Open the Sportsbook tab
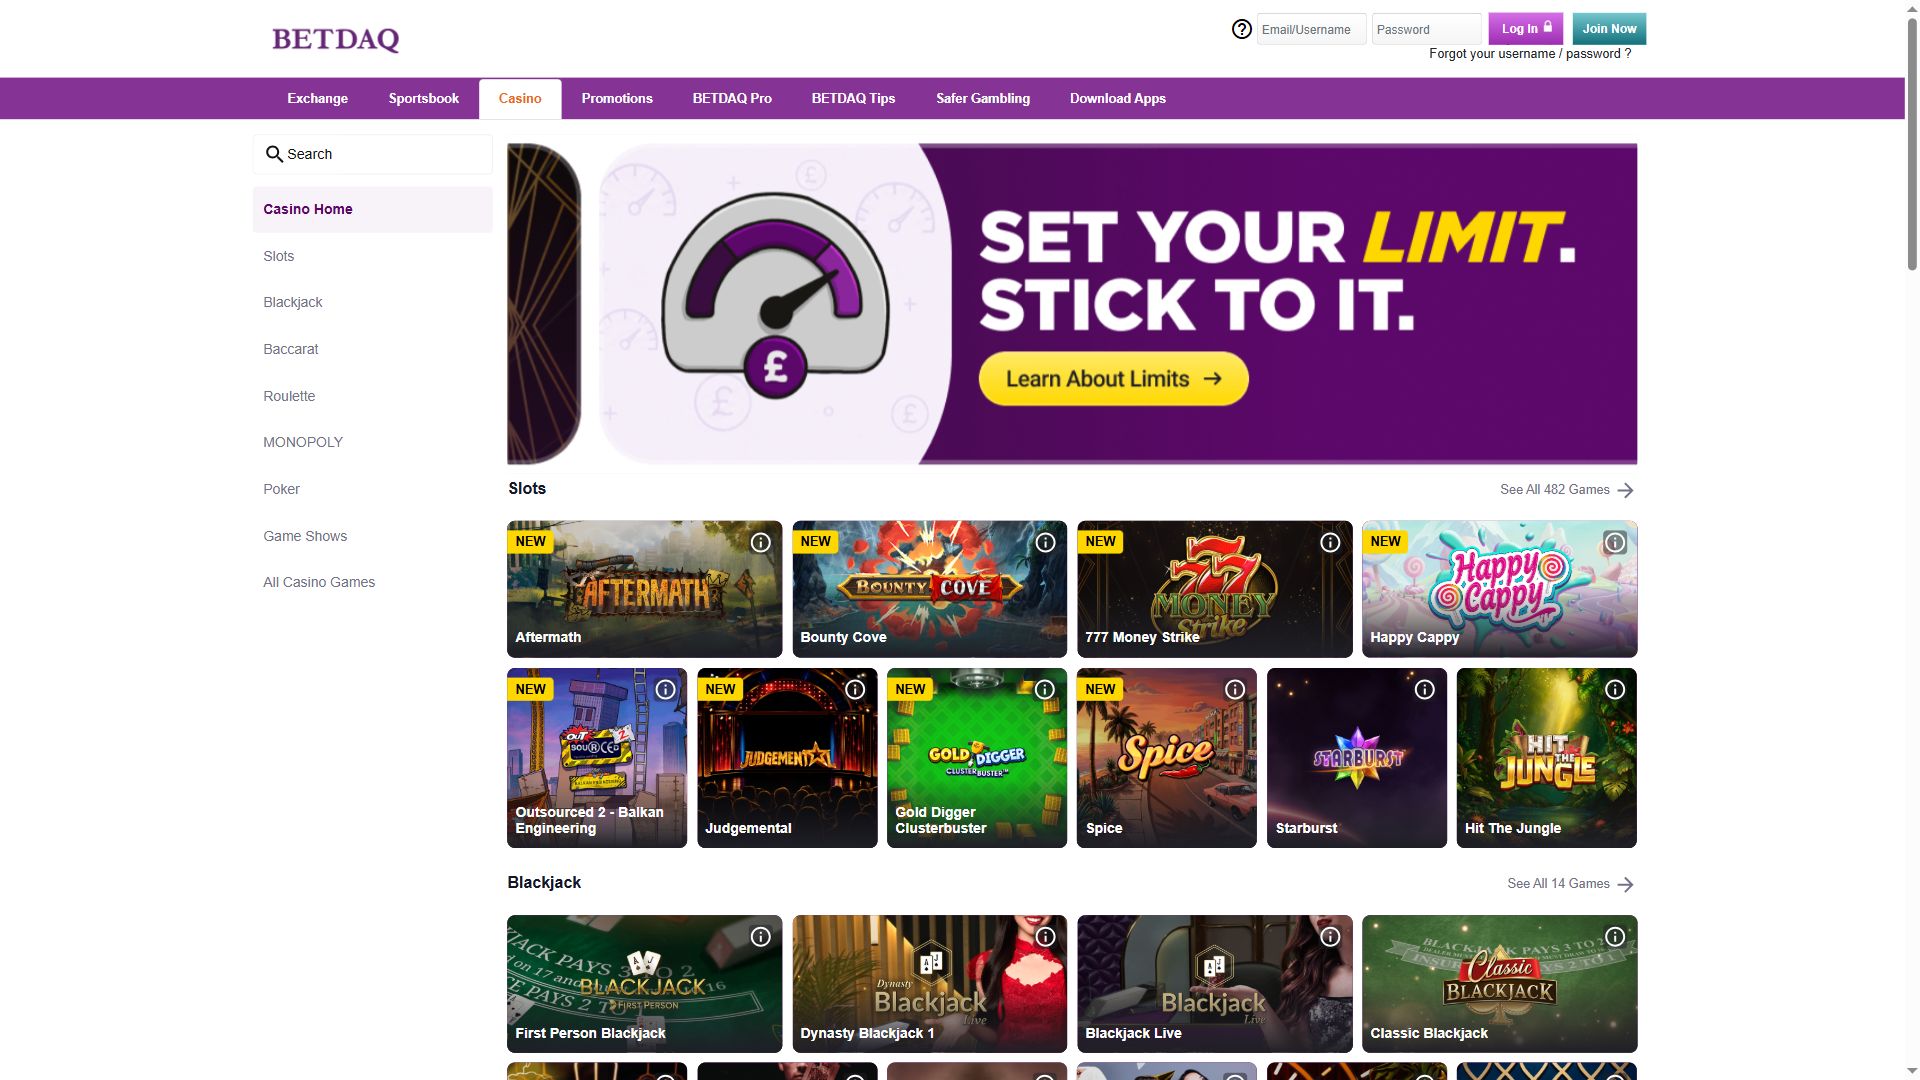Screen dimensions: 1920x1080 424,98
